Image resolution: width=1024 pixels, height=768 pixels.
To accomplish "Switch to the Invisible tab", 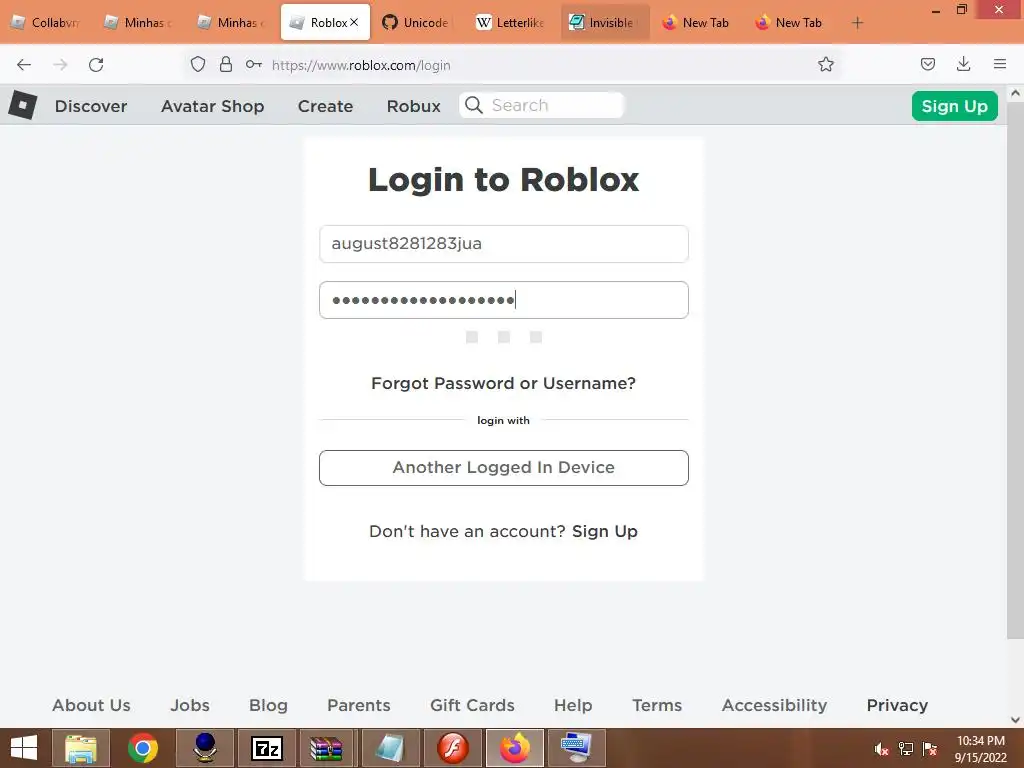I will pyautogui.click(x=605, y=22).
